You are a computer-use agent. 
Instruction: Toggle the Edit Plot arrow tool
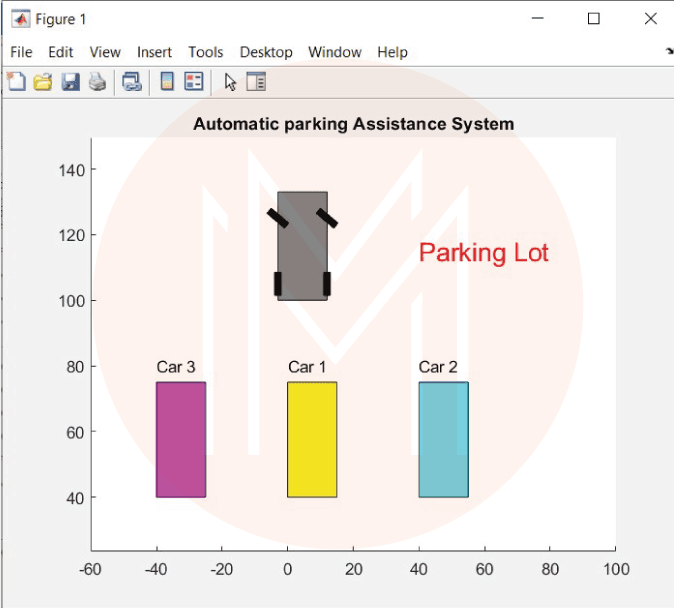click(231, 82)
